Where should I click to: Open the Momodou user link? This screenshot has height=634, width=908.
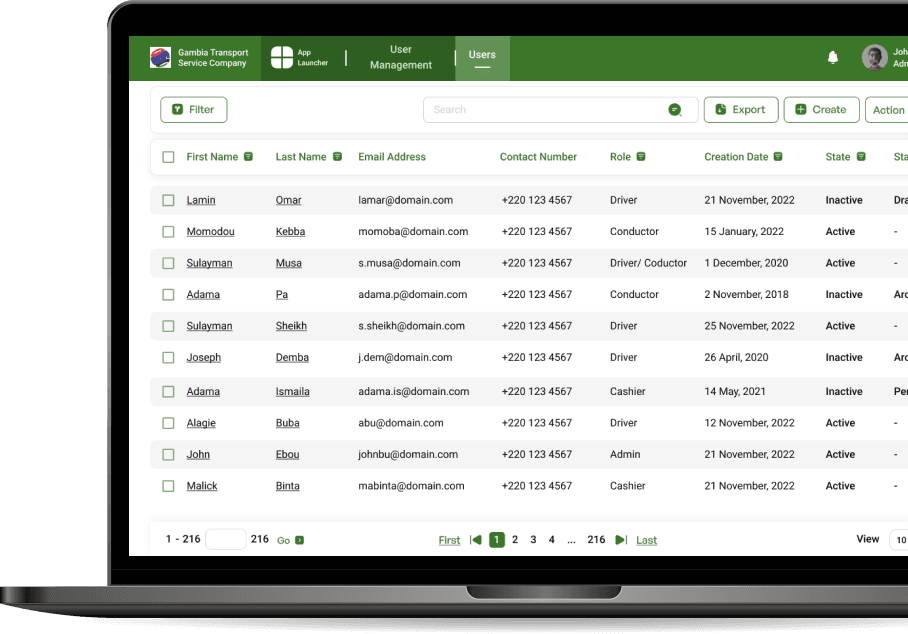tap(210, 232)
